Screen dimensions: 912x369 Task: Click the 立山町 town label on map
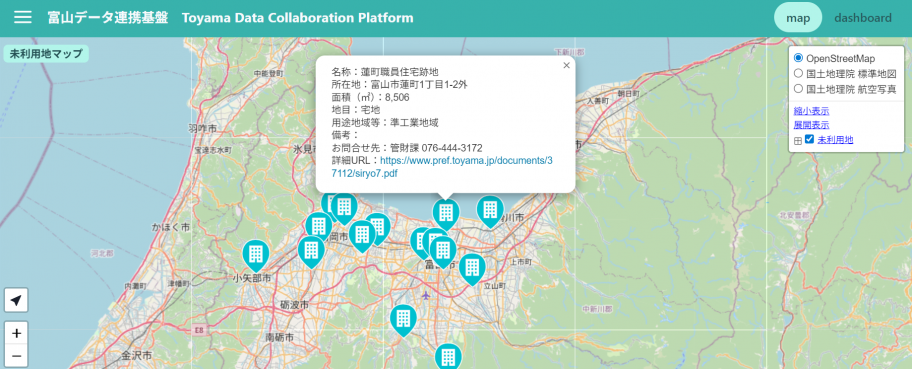[x=496, y=286]
